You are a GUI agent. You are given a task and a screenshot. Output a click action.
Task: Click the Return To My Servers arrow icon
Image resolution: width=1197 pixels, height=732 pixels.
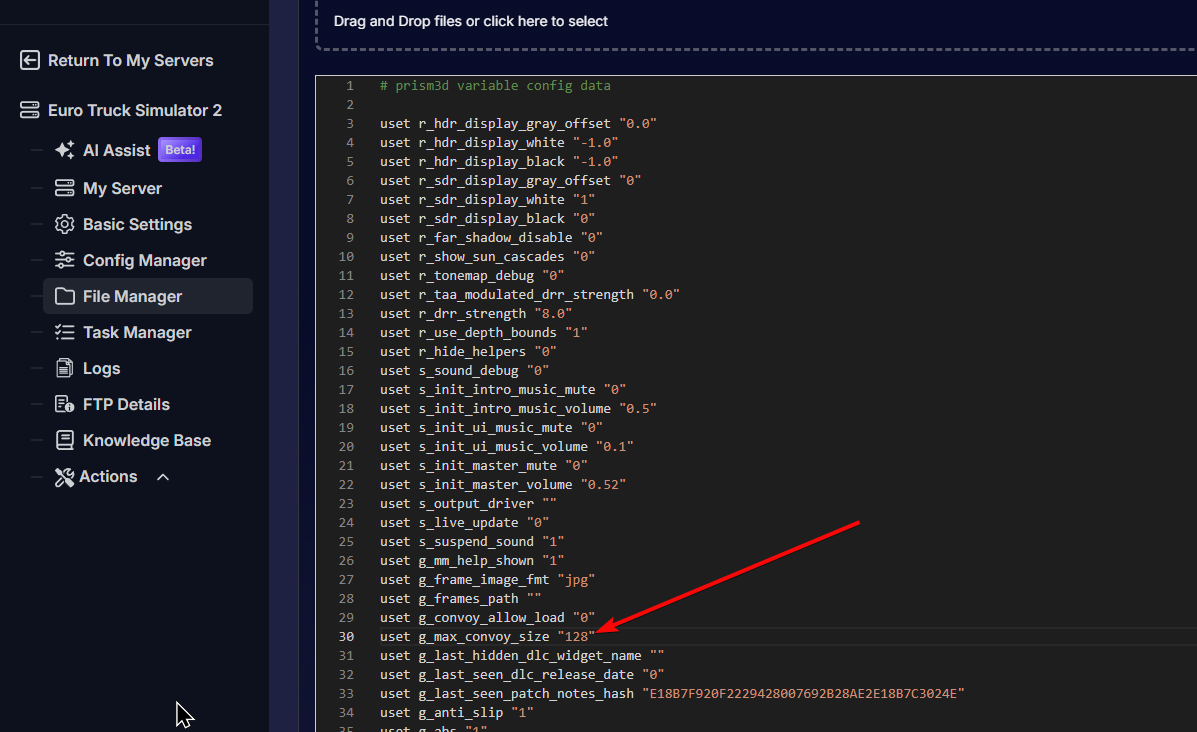tap(30, 61)
